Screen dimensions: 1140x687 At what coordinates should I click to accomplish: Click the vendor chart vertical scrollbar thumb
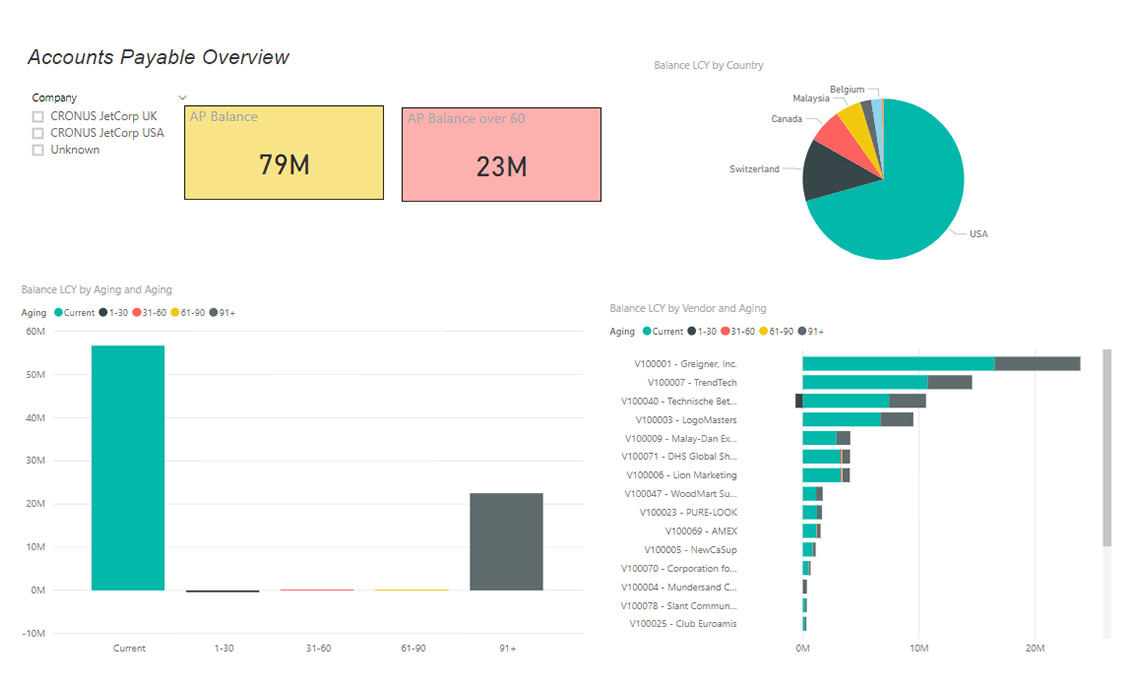[1107, 447]
